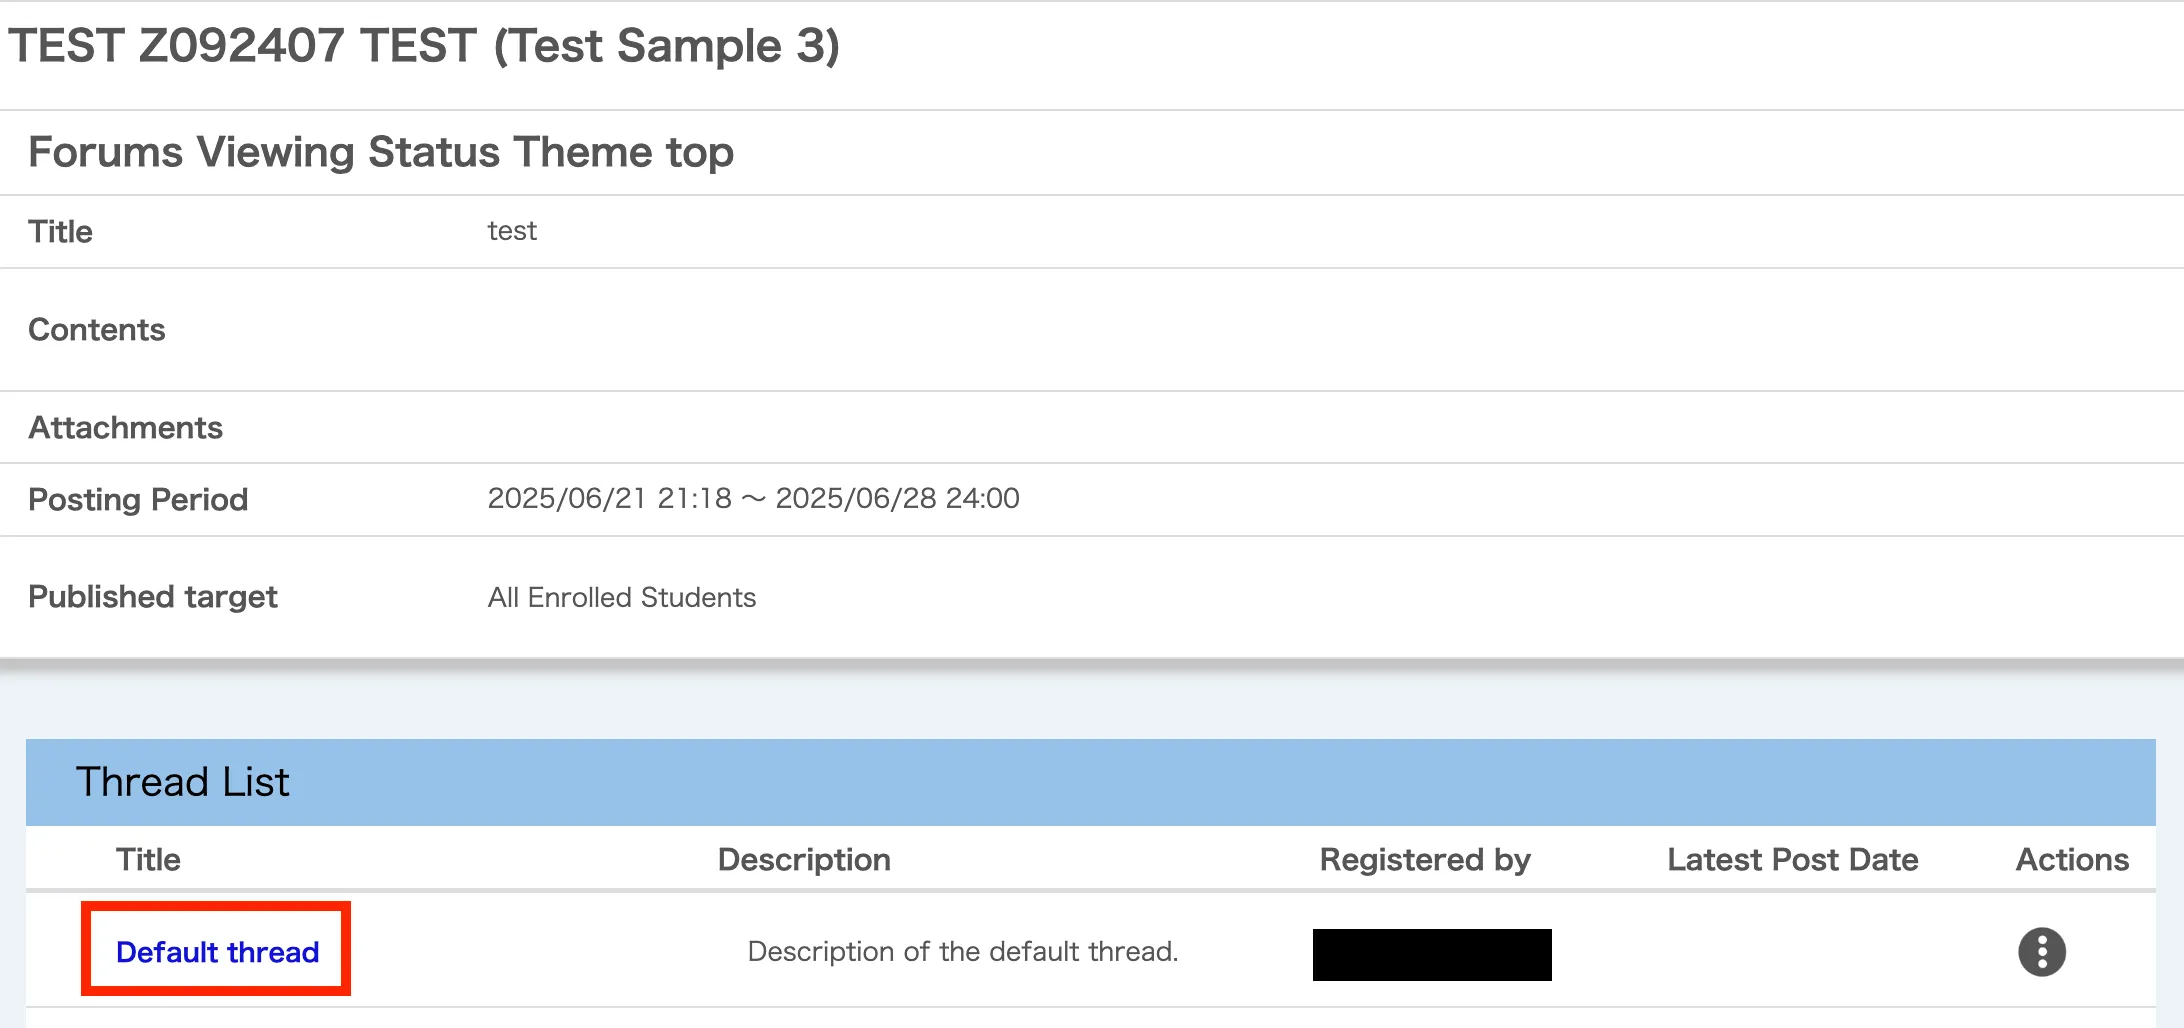The image size is (2184, 1028).
Task: Click the forum title value 'test'
Action: coord(512,231)
